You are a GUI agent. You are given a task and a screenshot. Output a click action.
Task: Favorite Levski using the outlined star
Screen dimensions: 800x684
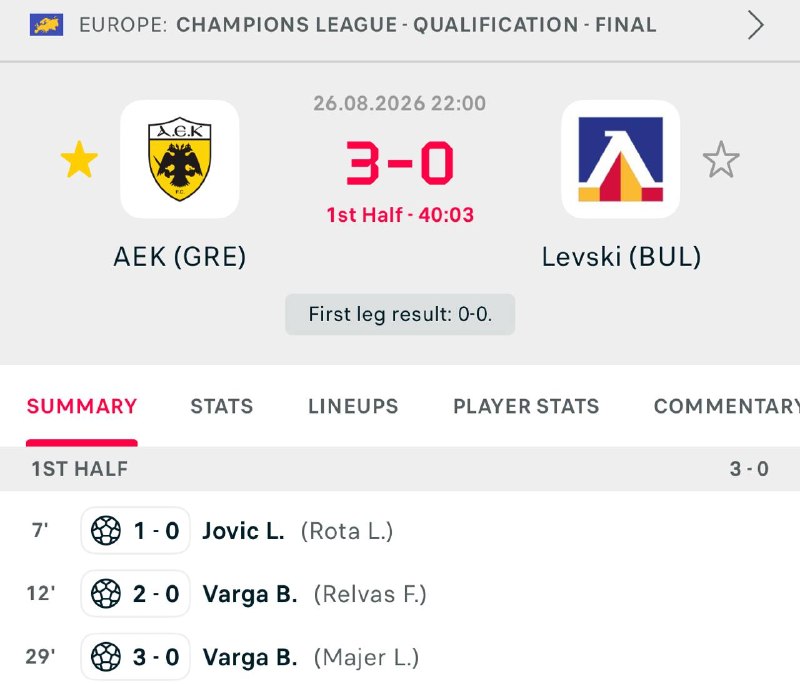721,160
